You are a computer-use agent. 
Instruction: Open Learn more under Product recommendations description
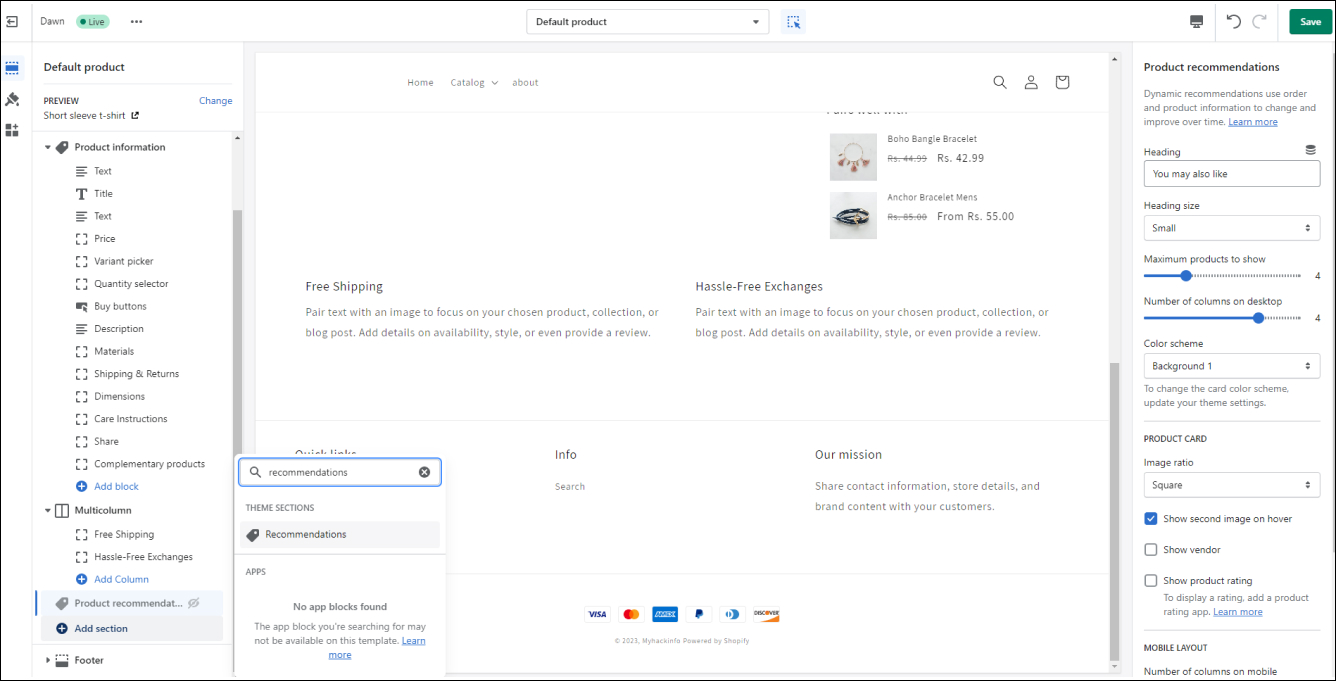[1253, 122]
